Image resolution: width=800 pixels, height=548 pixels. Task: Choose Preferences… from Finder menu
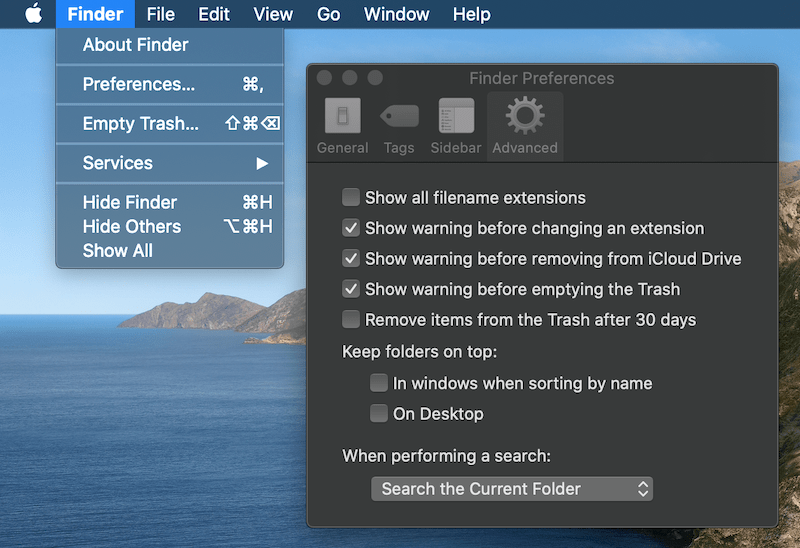(x=169, y=84)
